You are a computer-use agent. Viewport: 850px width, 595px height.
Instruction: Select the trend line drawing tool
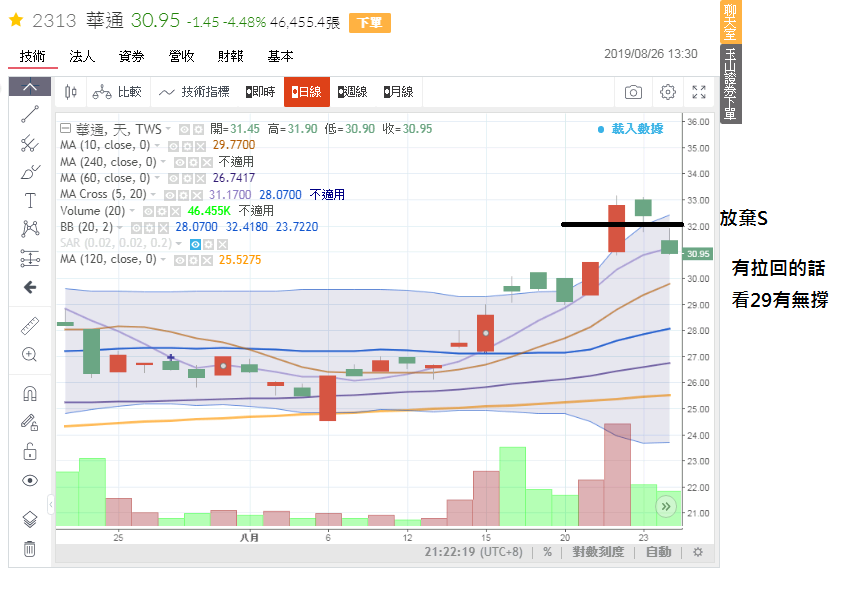tap(30, 114)
